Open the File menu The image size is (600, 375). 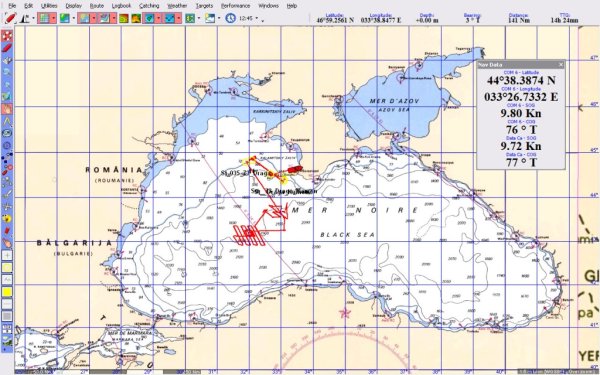coord(12,6)
